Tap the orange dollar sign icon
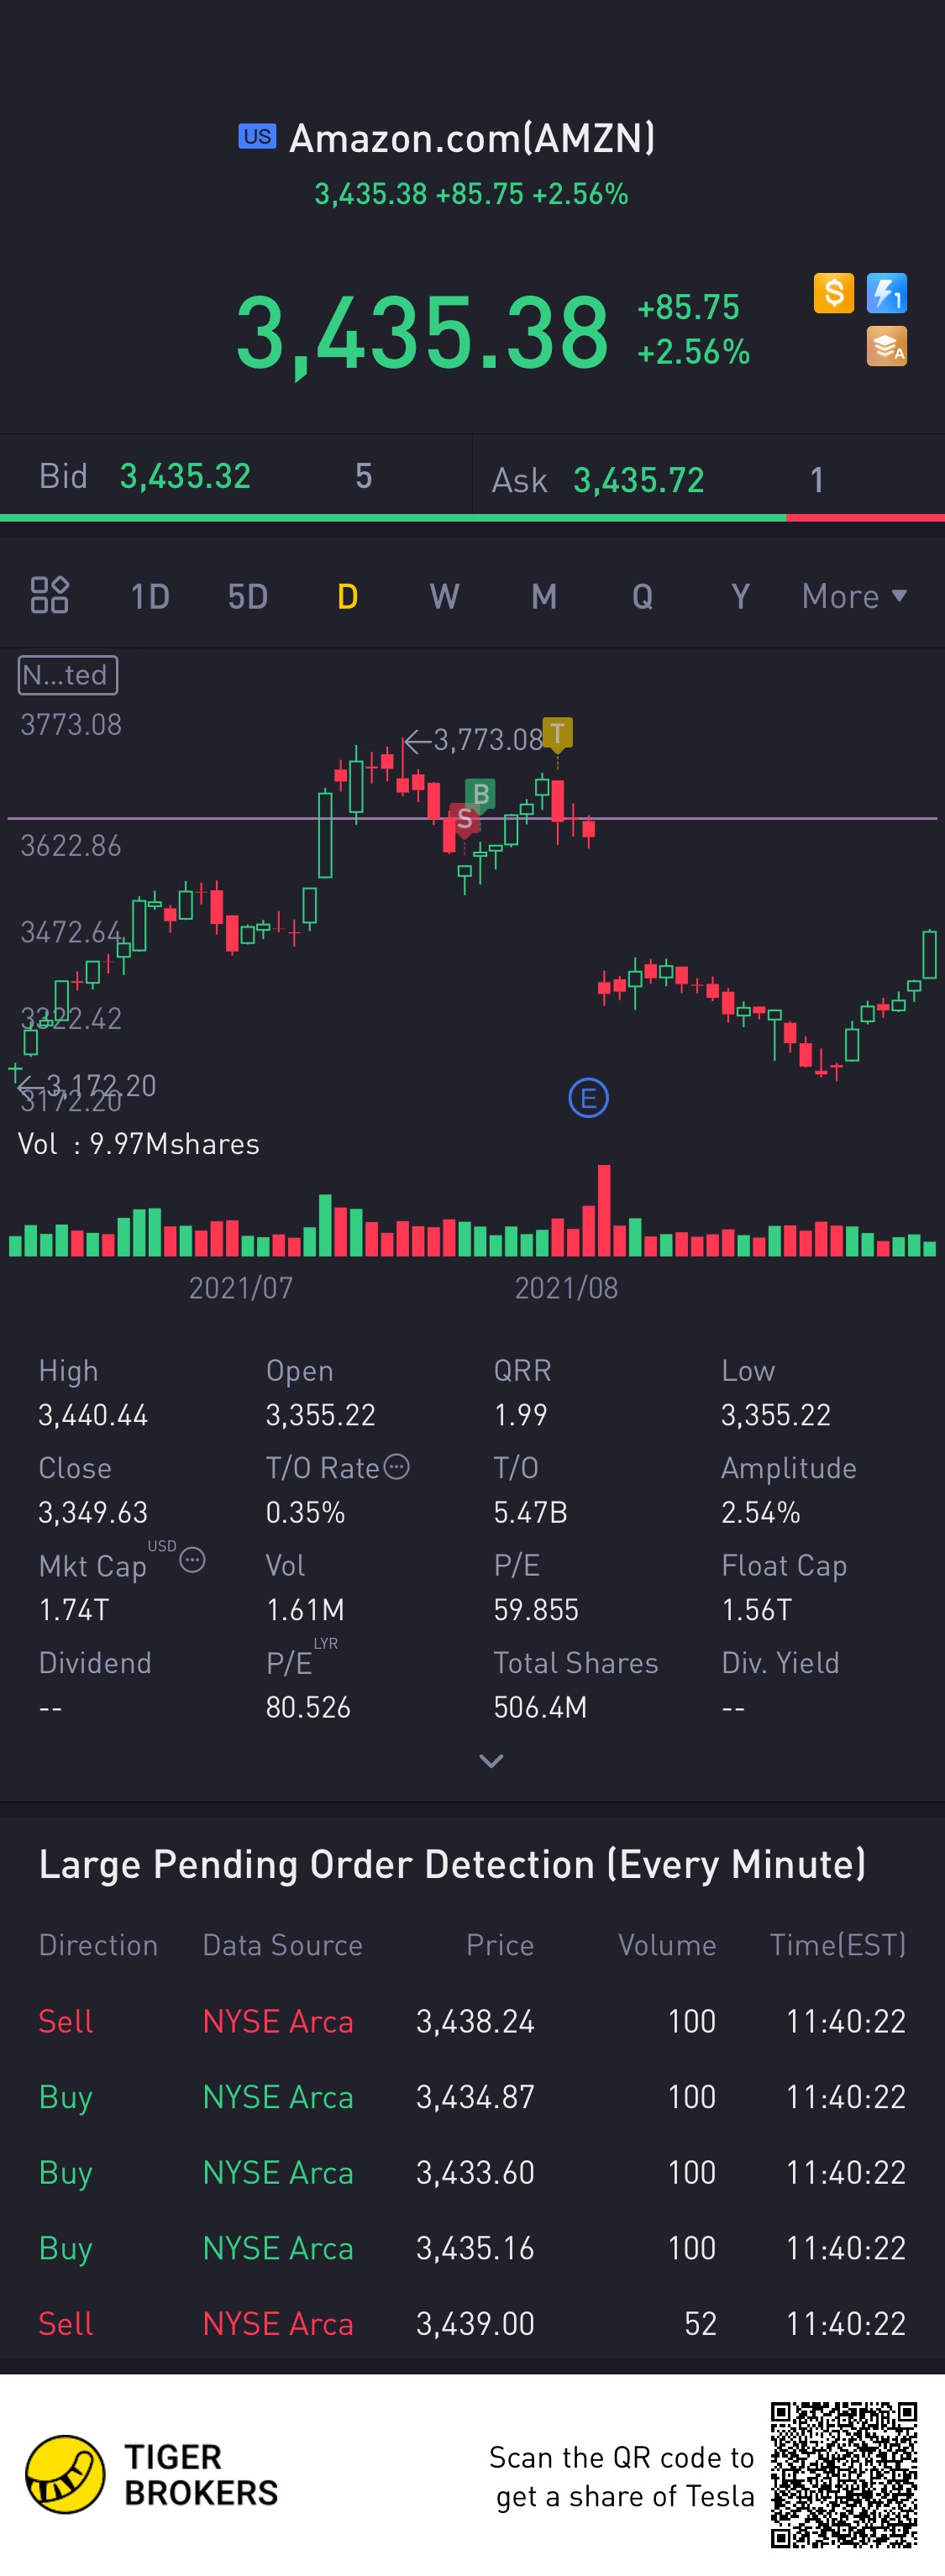The height and width of the screenshot is (2576, 945). click(x=833, y=293)
